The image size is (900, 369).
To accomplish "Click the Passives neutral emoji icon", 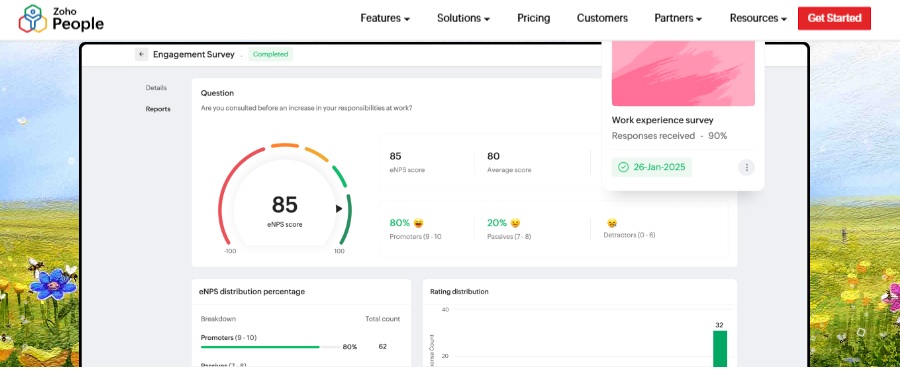I will click(x=515, y=223).
